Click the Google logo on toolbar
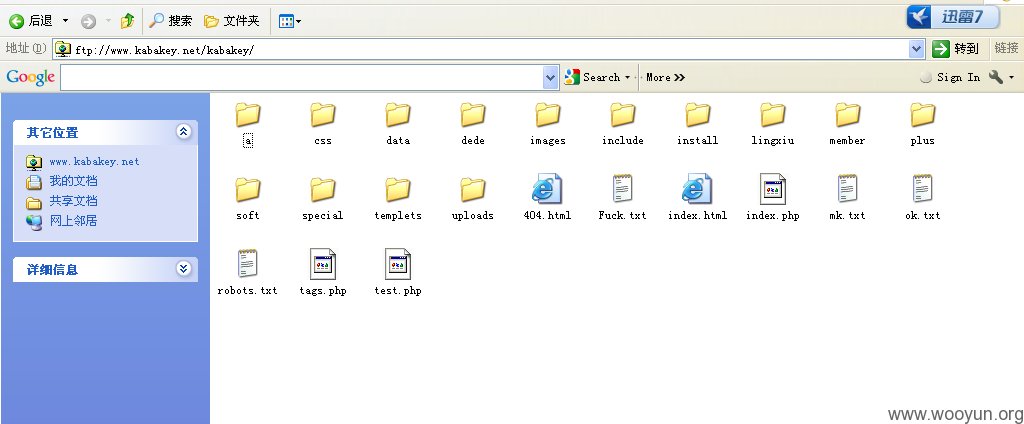Image resolution: width=1024 pixels, height=424 pixels. click(30, 77)
